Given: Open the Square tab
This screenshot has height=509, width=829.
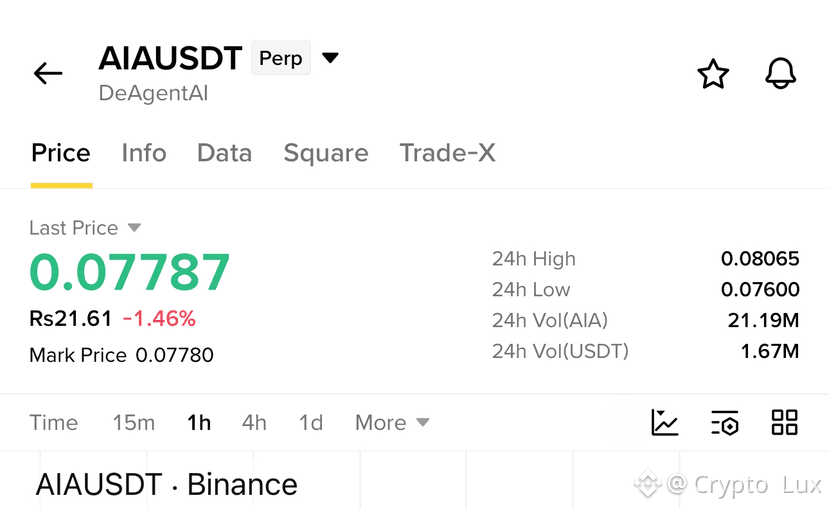Looking at the screenshot, I should [326, 153].
